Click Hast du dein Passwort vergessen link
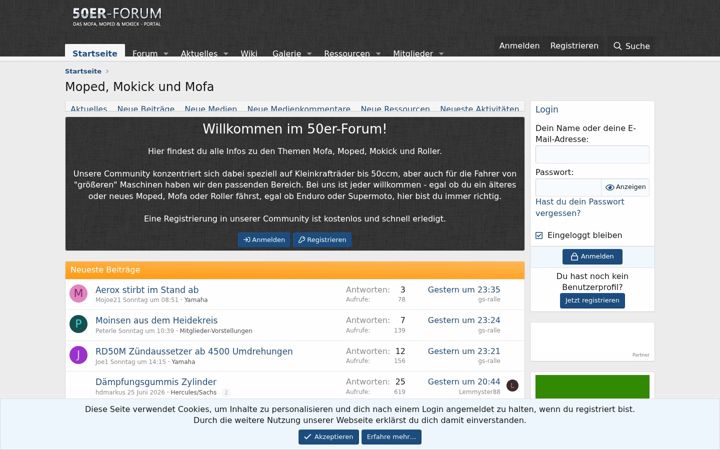 tap(579, 208)
